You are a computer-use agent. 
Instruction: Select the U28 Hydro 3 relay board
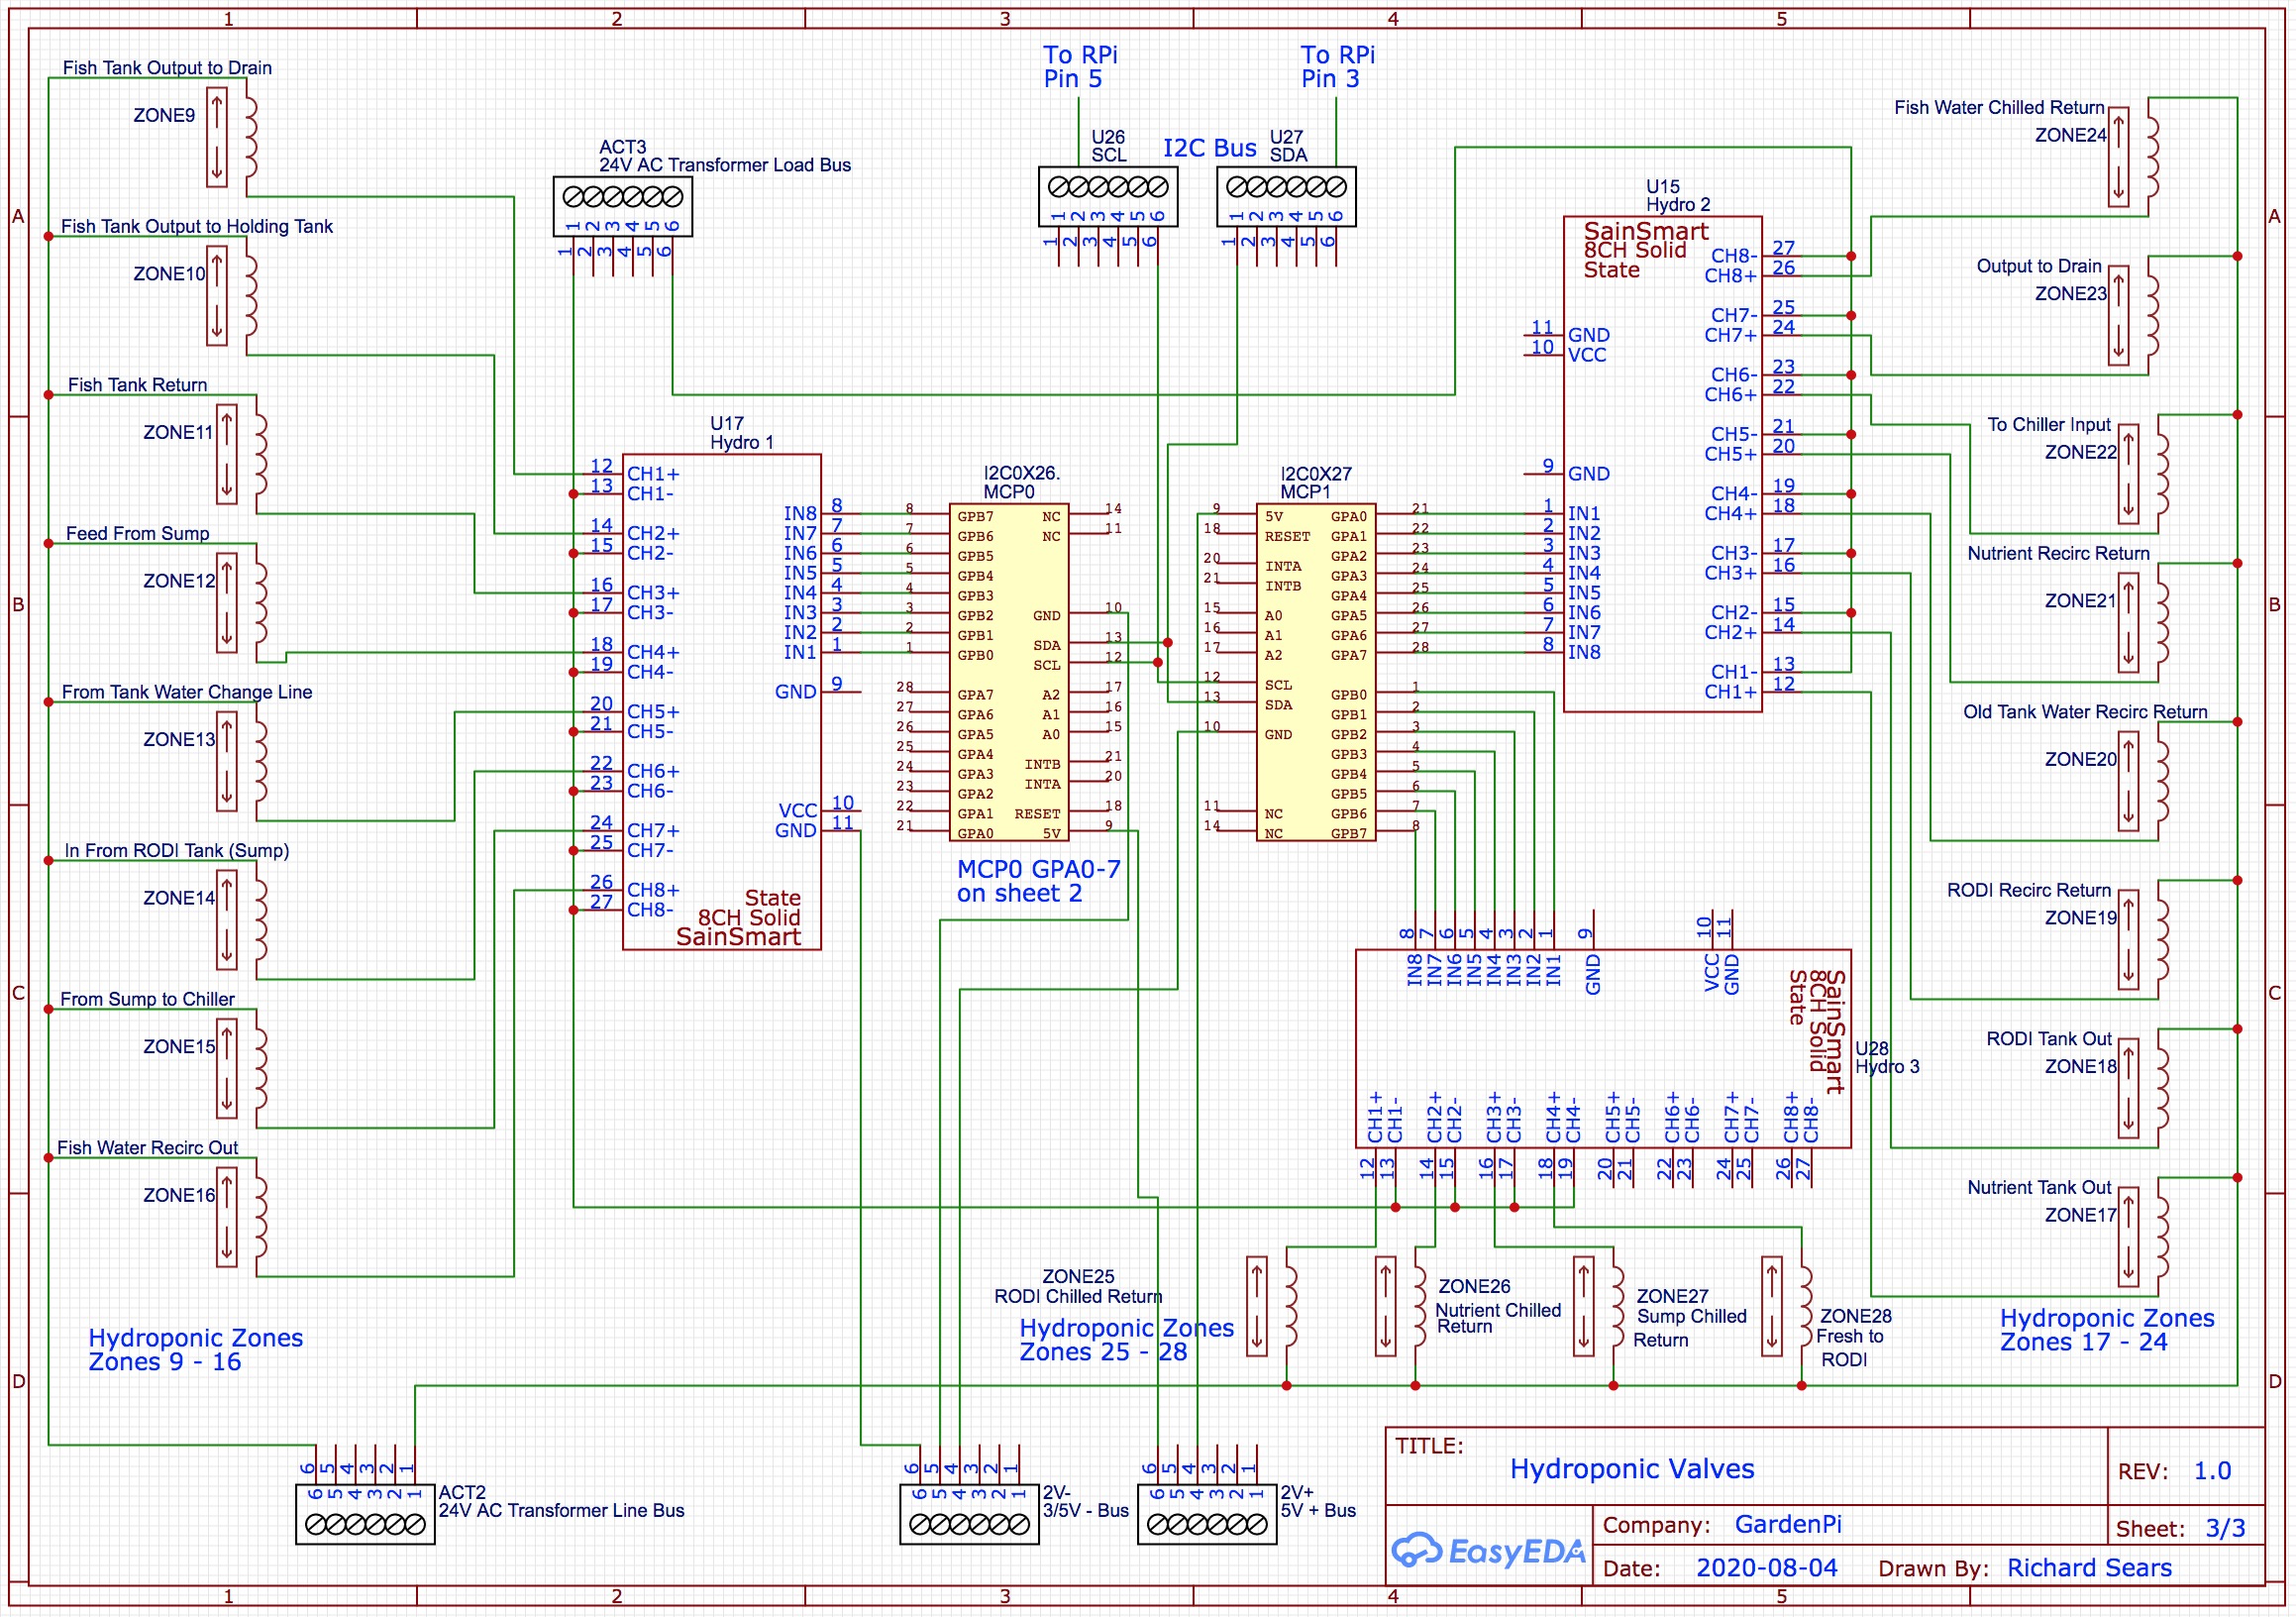point(1604,1049)
